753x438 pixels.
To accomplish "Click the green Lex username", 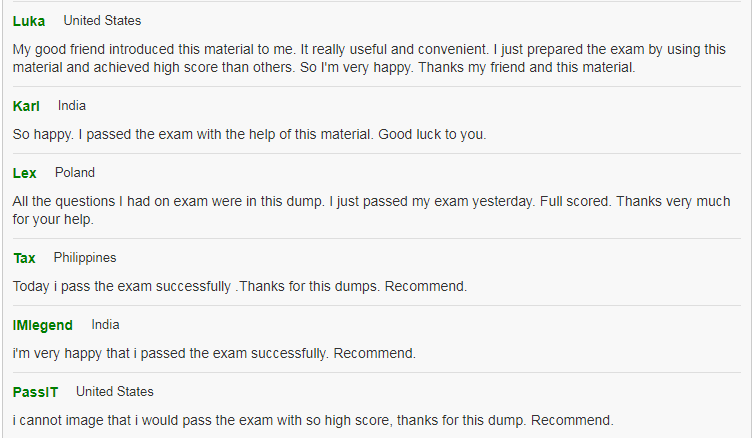I will pyautogui.click(x=24, y=173).
